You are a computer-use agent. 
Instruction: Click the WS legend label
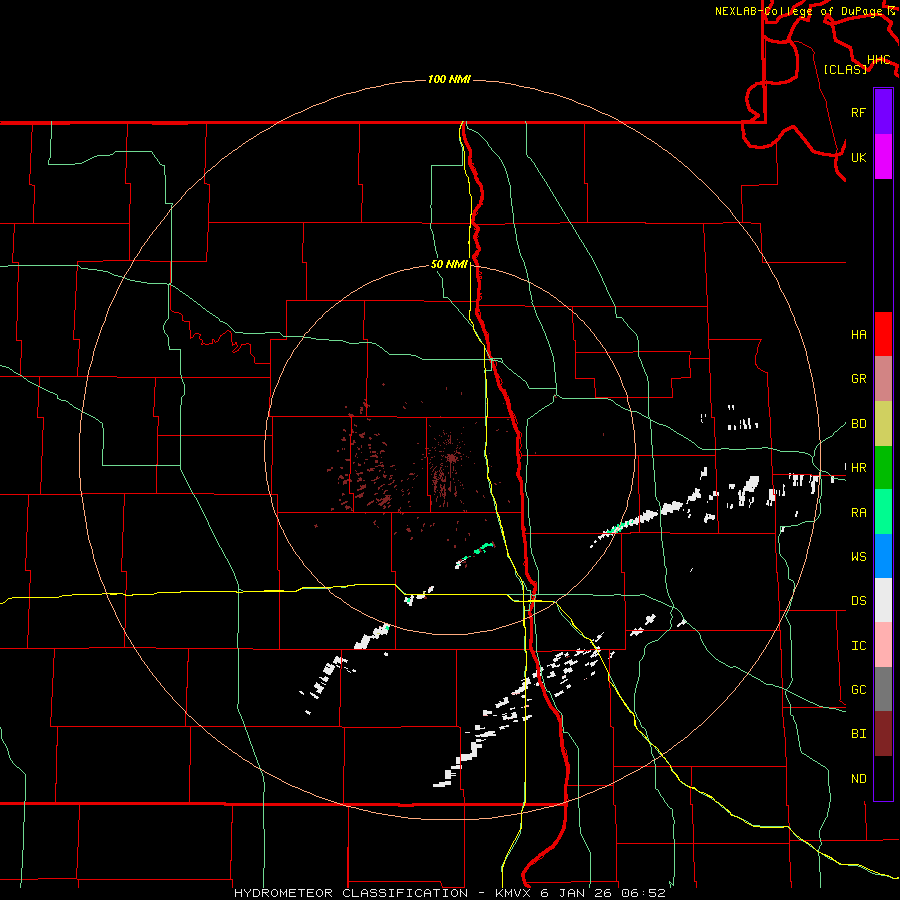coord(858,556)
